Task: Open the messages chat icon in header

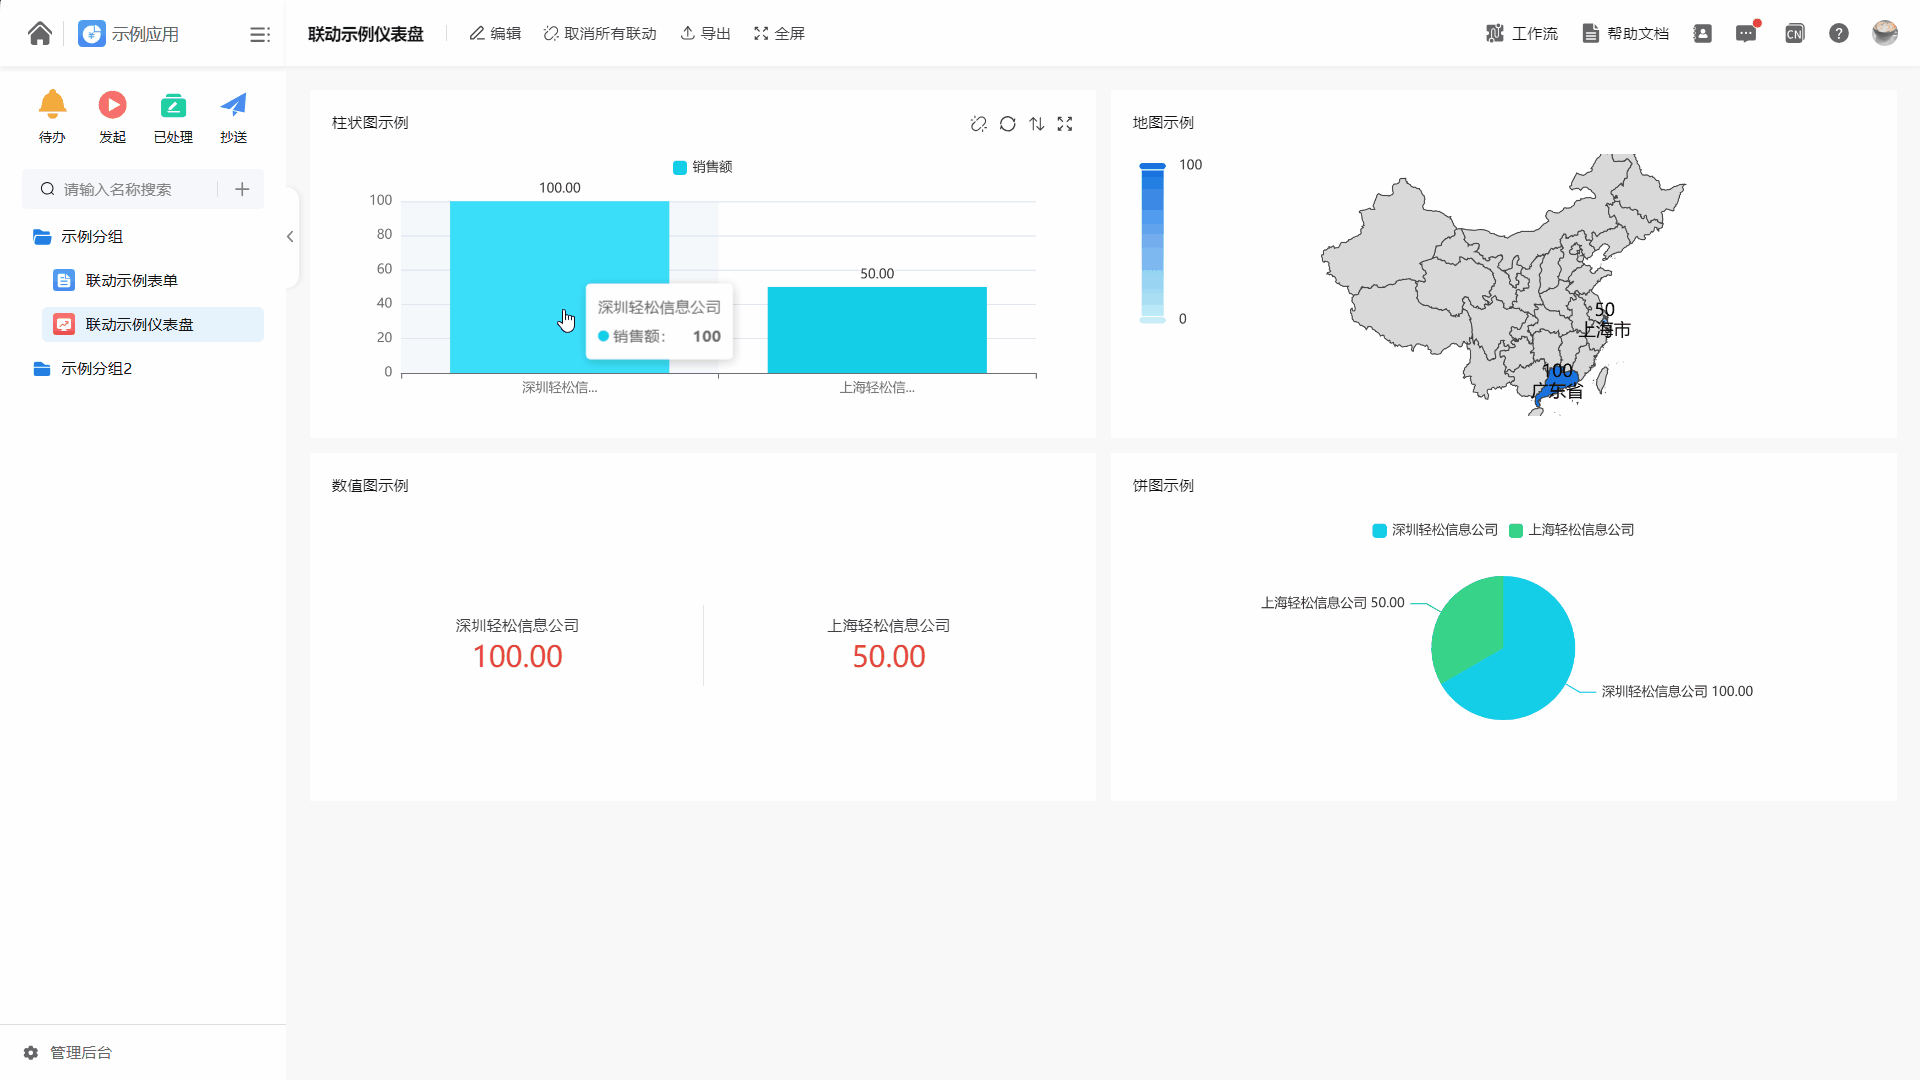Action: [1746, 34]
